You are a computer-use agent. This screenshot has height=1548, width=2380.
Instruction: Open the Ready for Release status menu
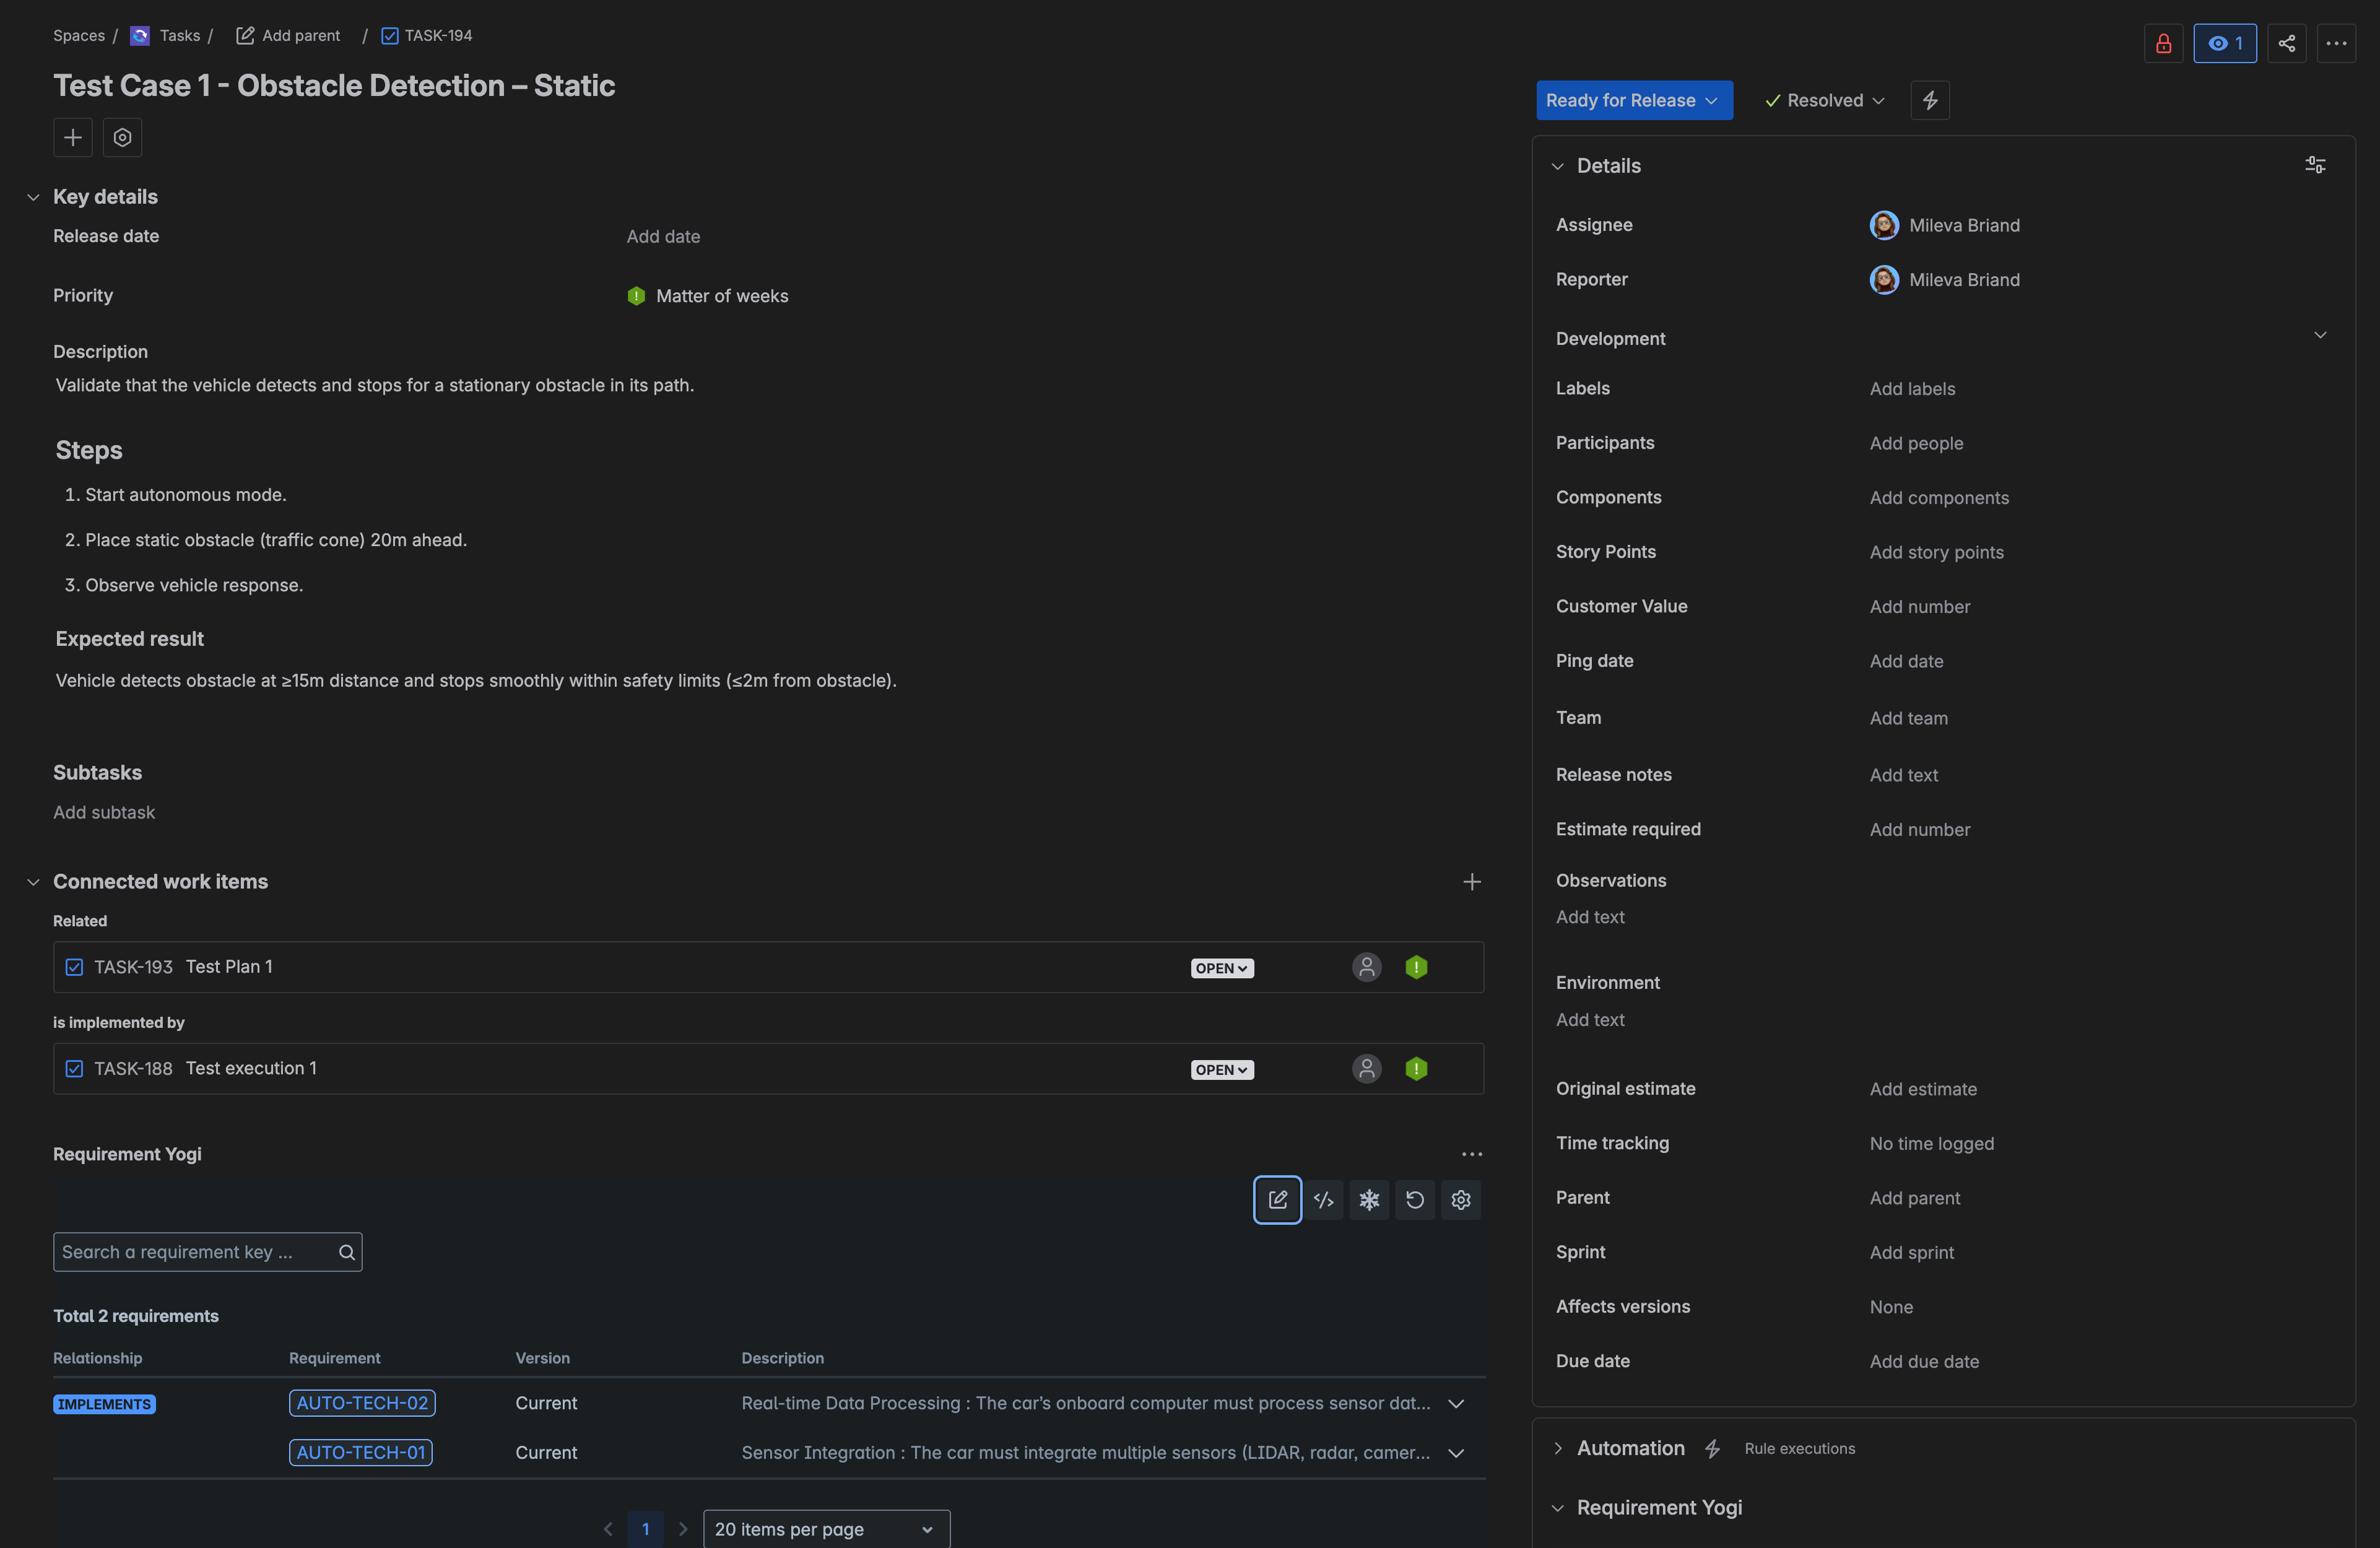click(x=1634, y=100)
